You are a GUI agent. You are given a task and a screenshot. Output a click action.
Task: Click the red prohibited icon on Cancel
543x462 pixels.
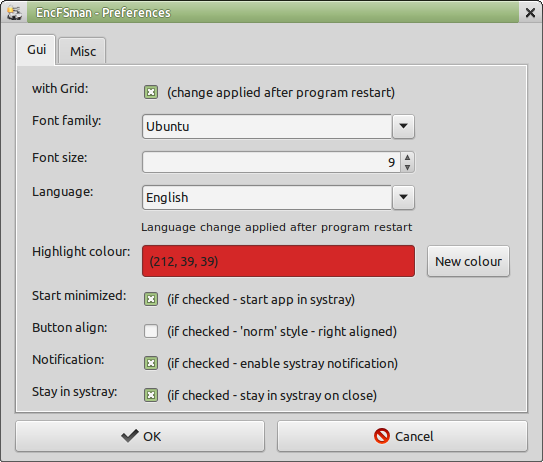[x=382, y=436]
